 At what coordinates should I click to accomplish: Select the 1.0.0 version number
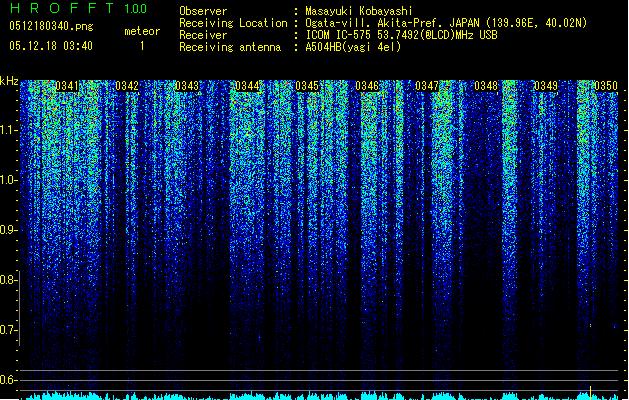(x=136, y=8)
